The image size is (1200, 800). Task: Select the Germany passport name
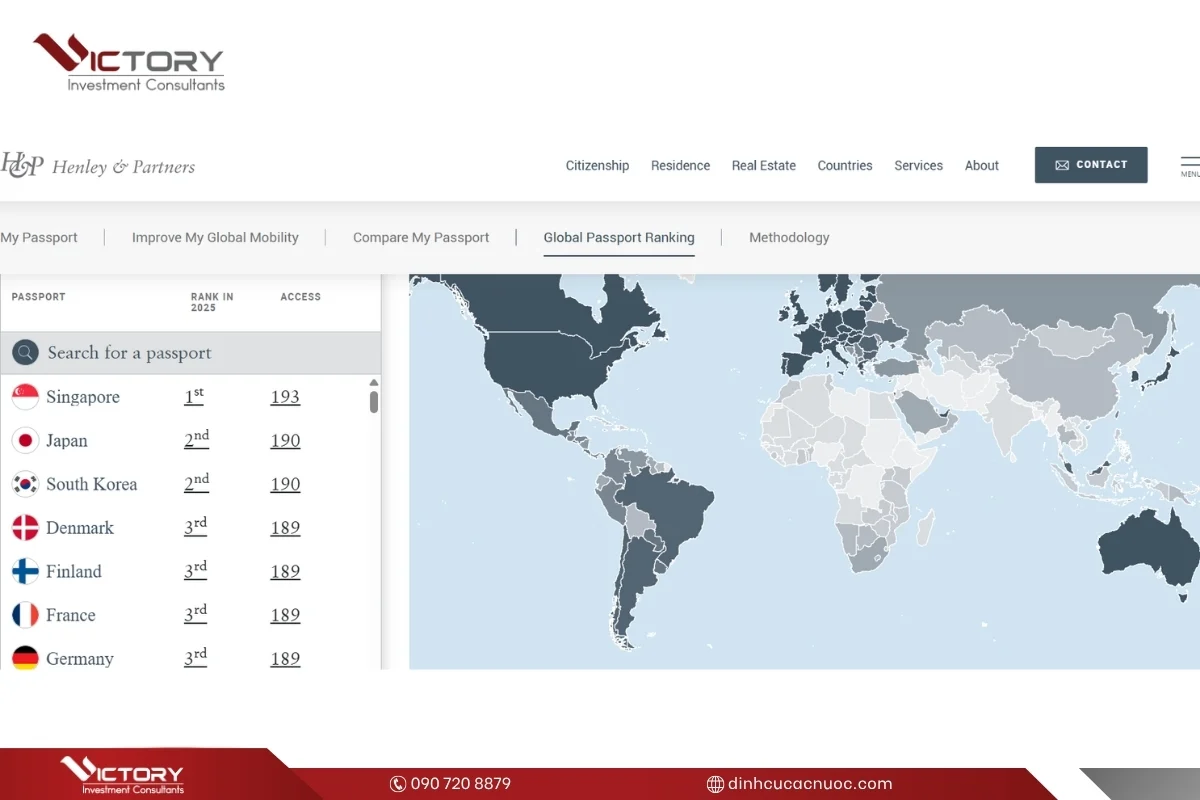point(80,659)
